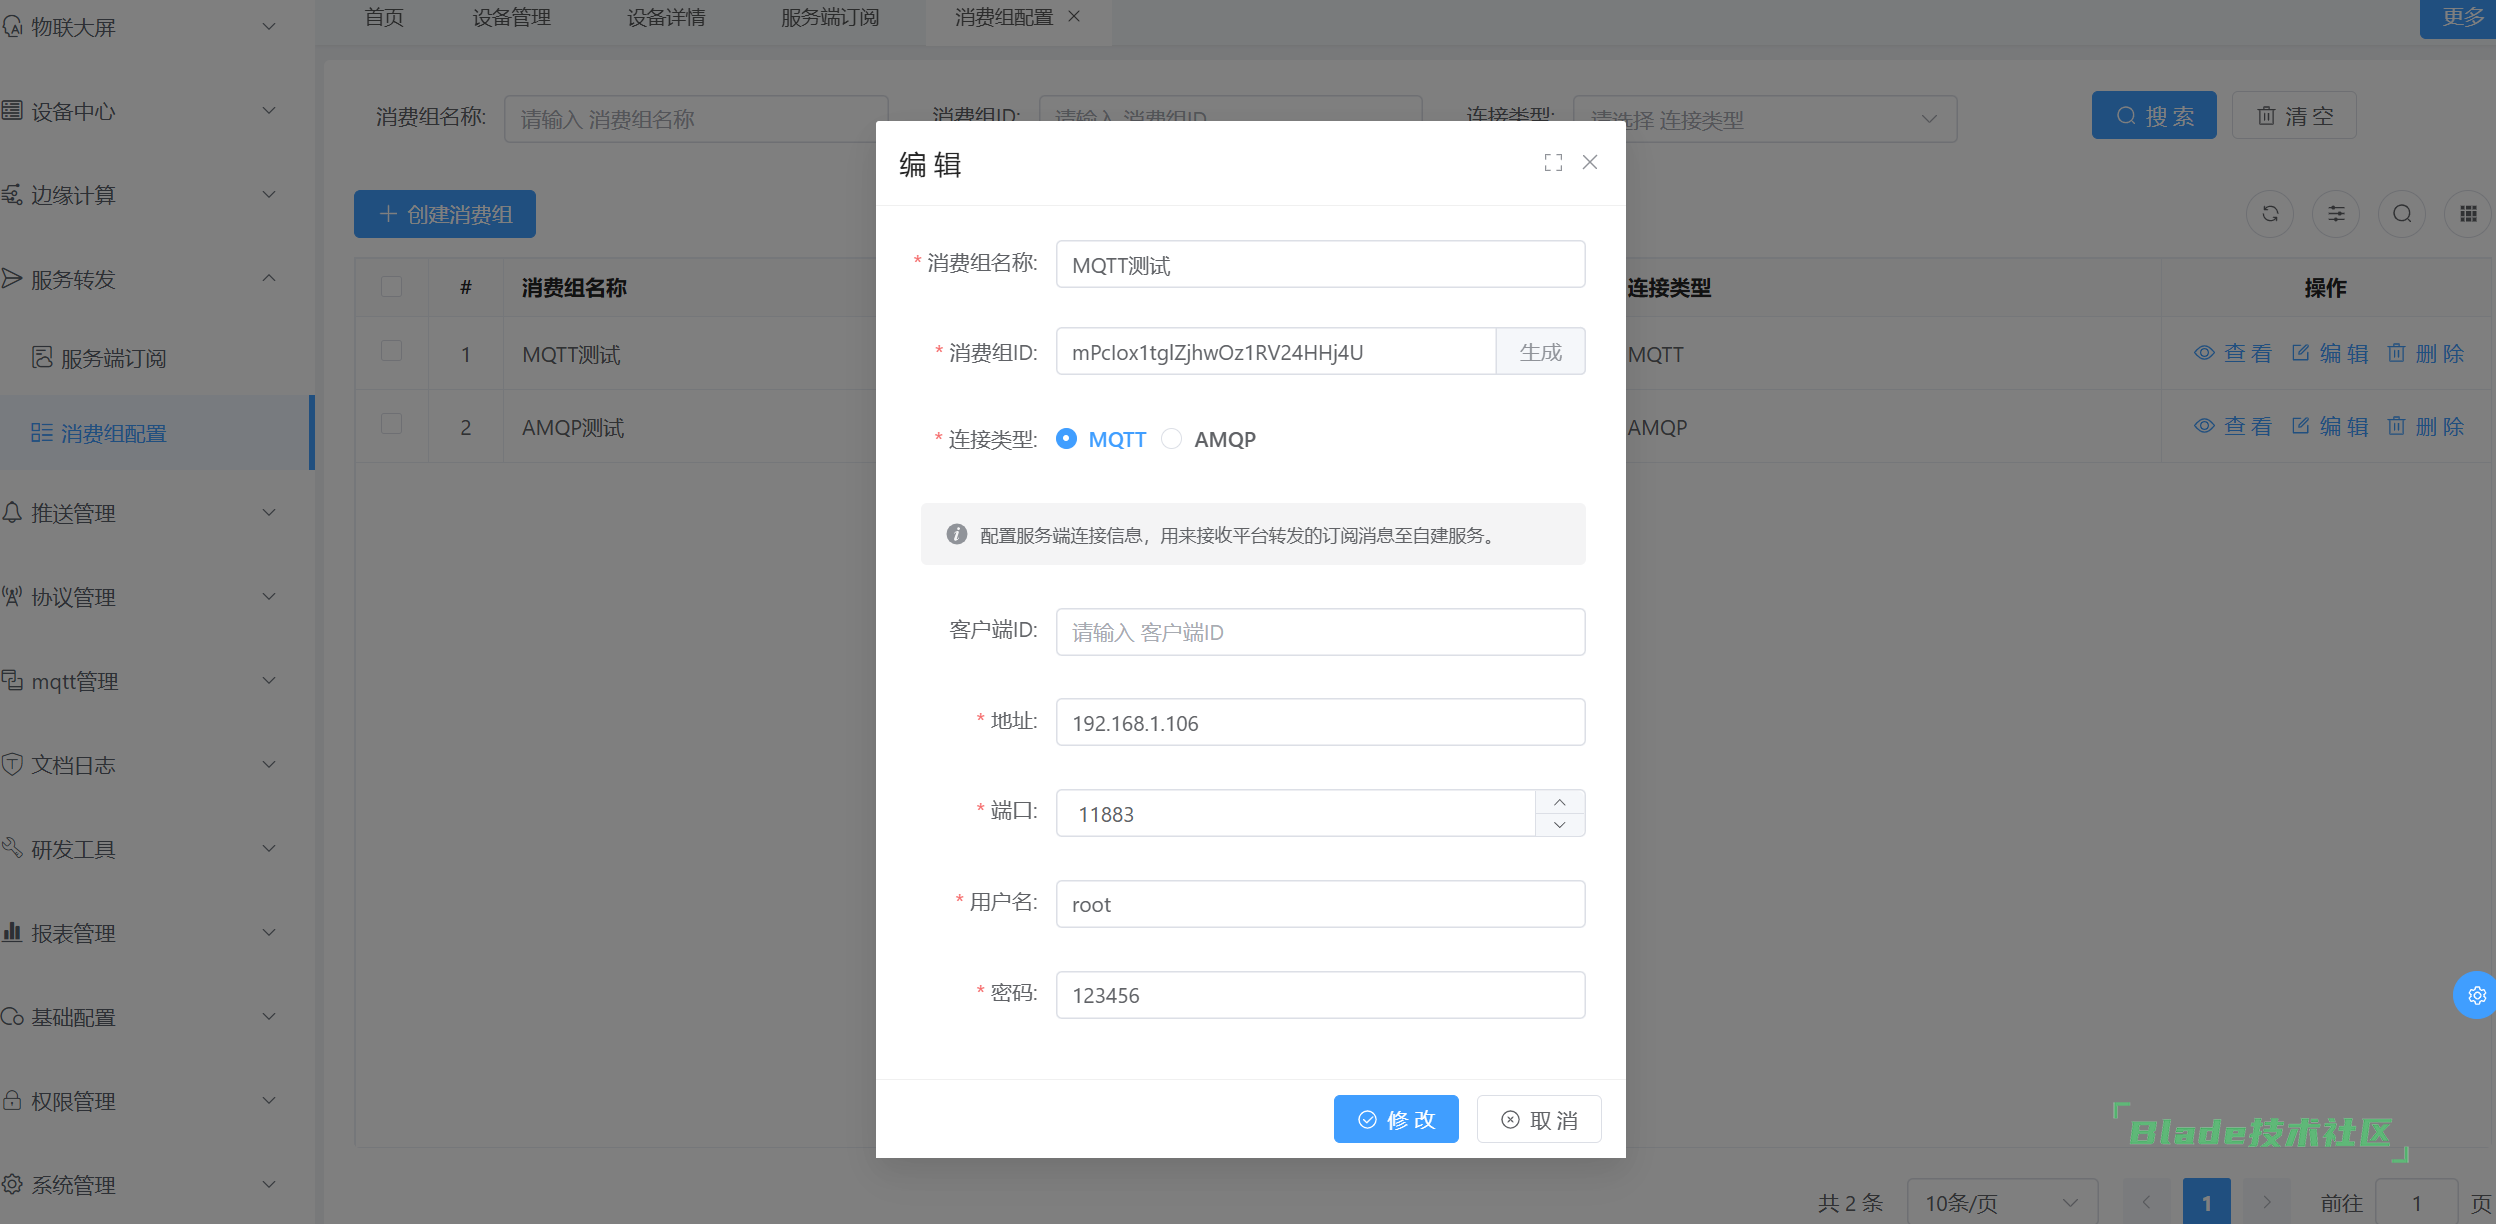Open column settings sliders icon
Viewport: 2496px width, 1224px height.
(x=2336, y=214)
